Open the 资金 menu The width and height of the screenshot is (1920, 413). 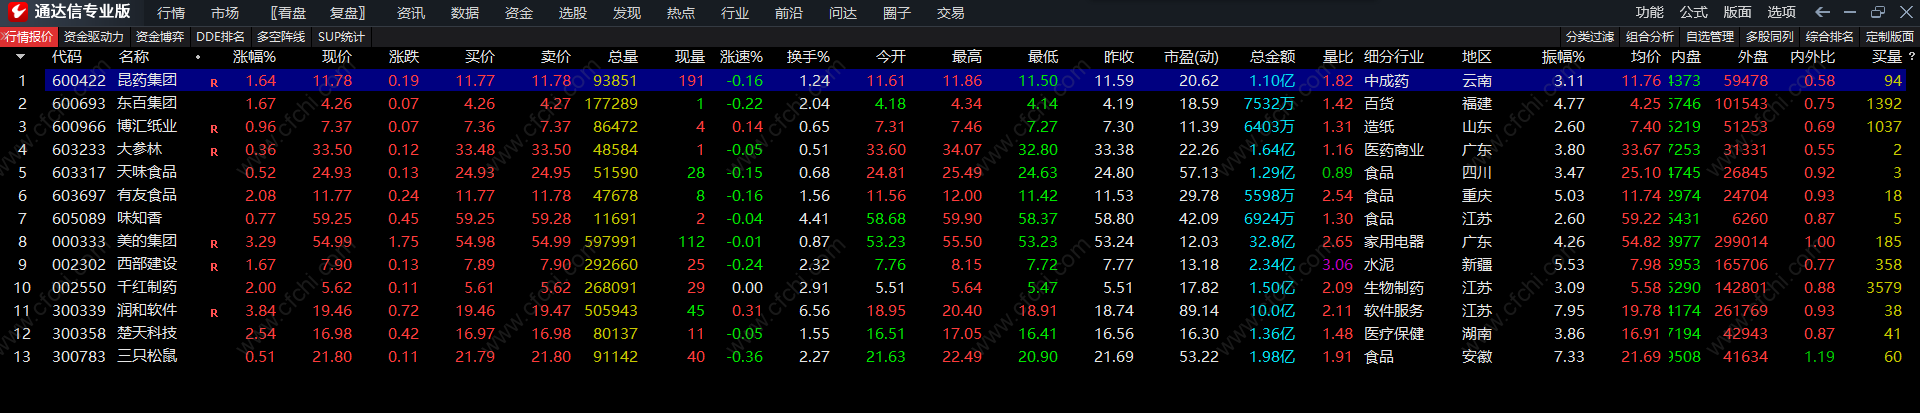(x=519, y=13)
